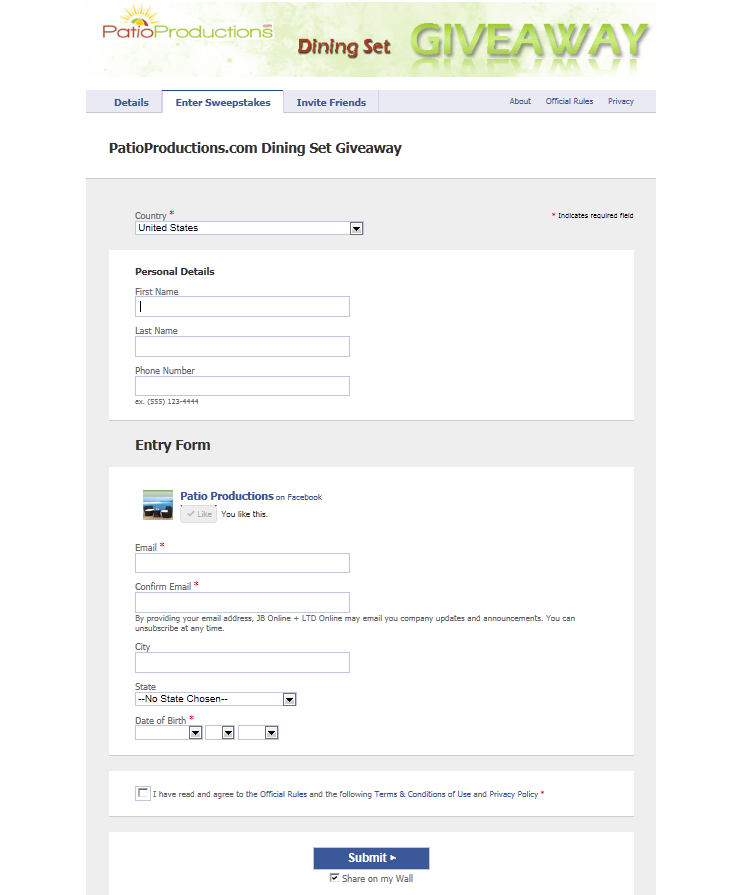Click the 'Indicates required field' note

[x=595, y=216]
